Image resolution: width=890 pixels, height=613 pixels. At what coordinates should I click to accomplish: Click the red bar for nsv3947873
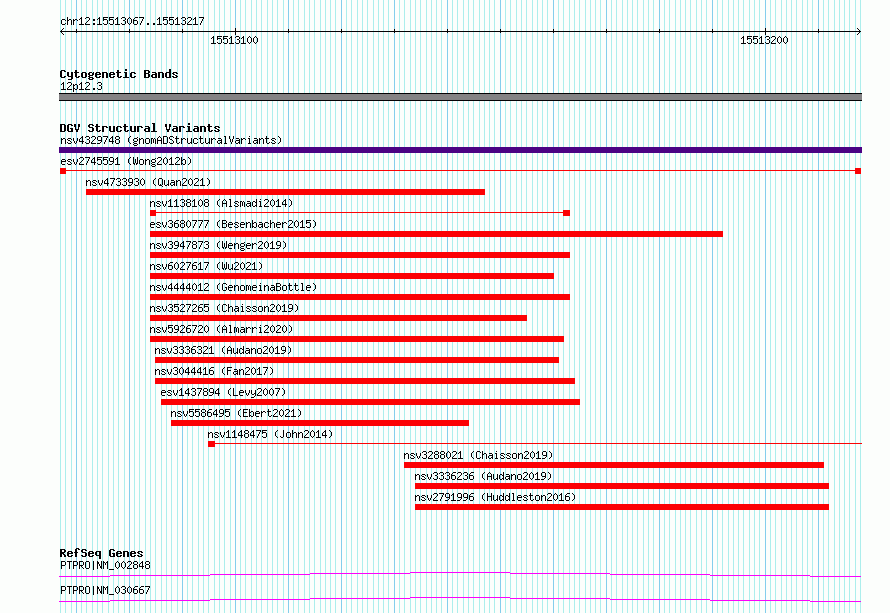pyautogui.click(x=360, y=255)
